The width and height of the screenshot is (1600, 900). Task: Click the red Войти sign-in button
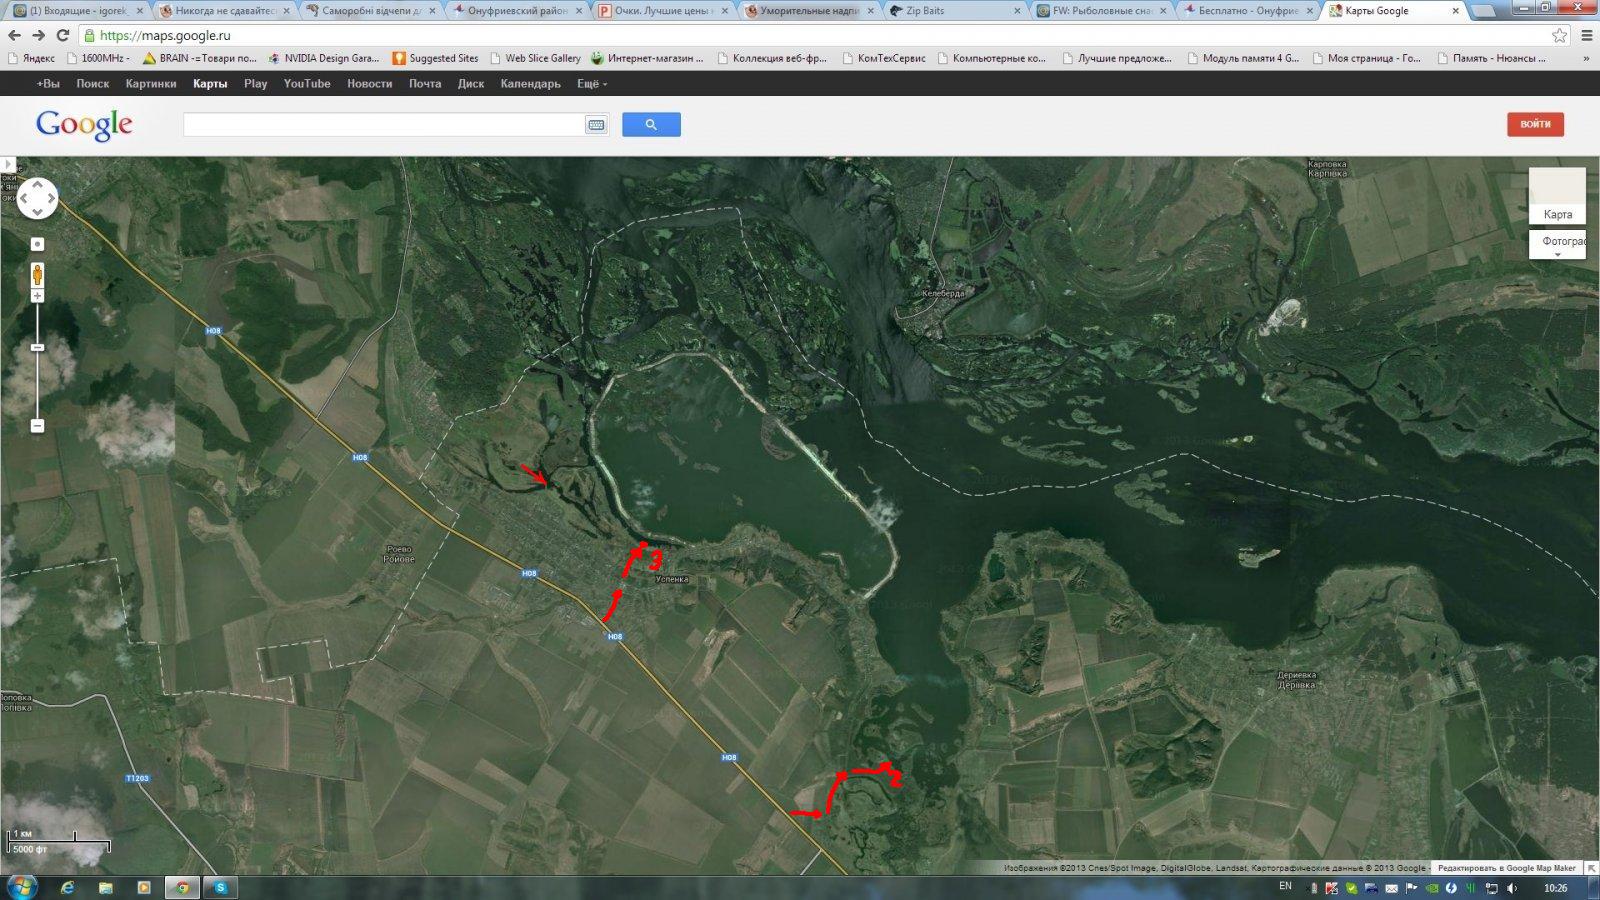pos(1535,124)
